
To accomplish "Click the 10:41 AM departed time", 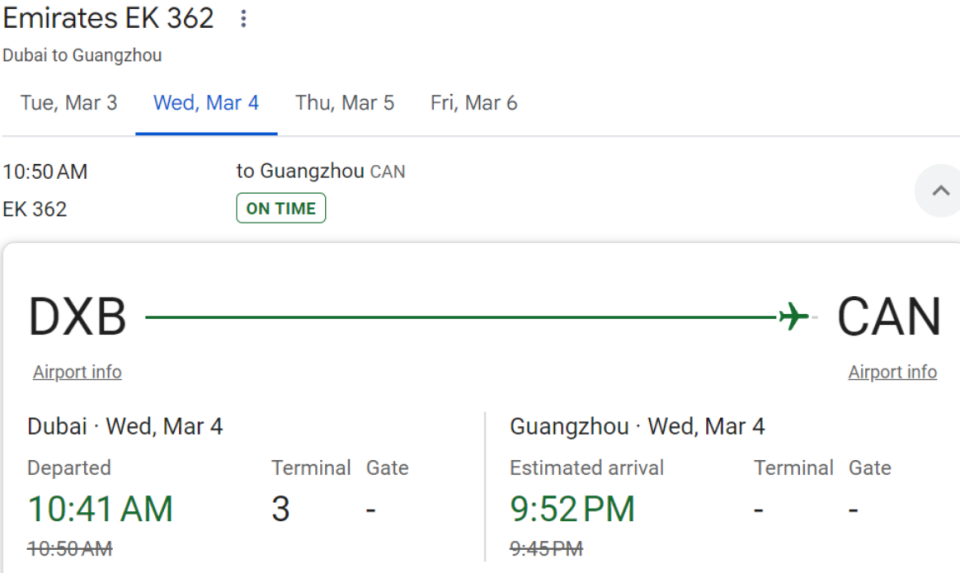I will pos(100,509).
